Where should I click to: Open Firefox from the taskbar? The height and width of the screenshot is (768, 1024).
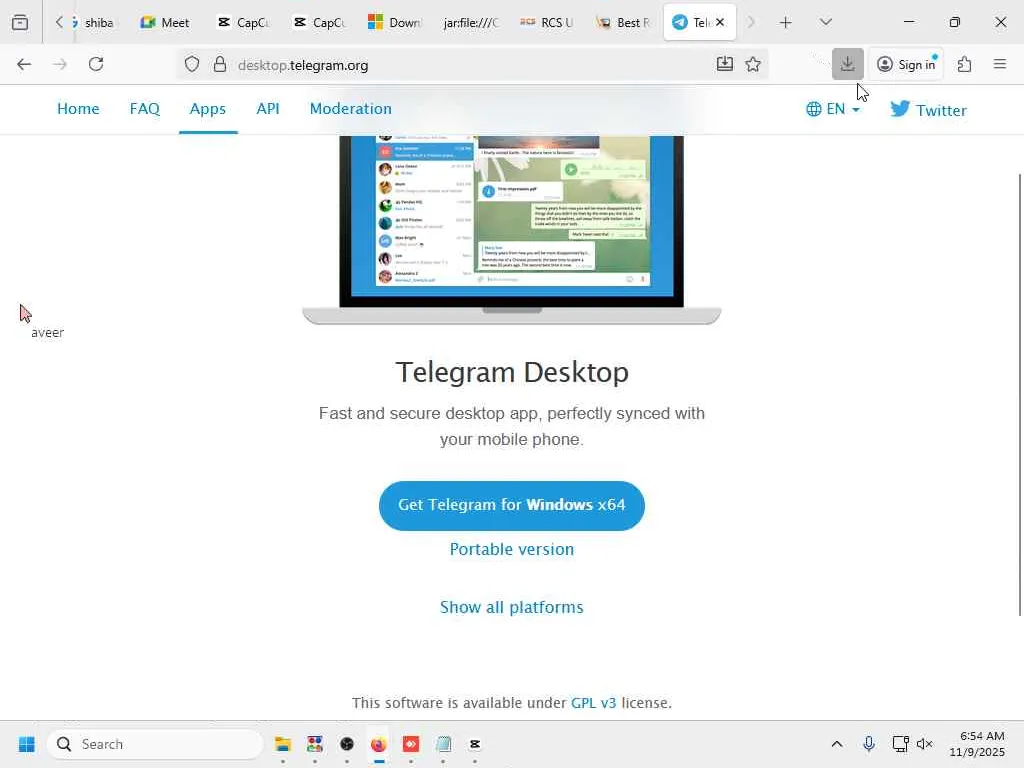tap(379, 744)
